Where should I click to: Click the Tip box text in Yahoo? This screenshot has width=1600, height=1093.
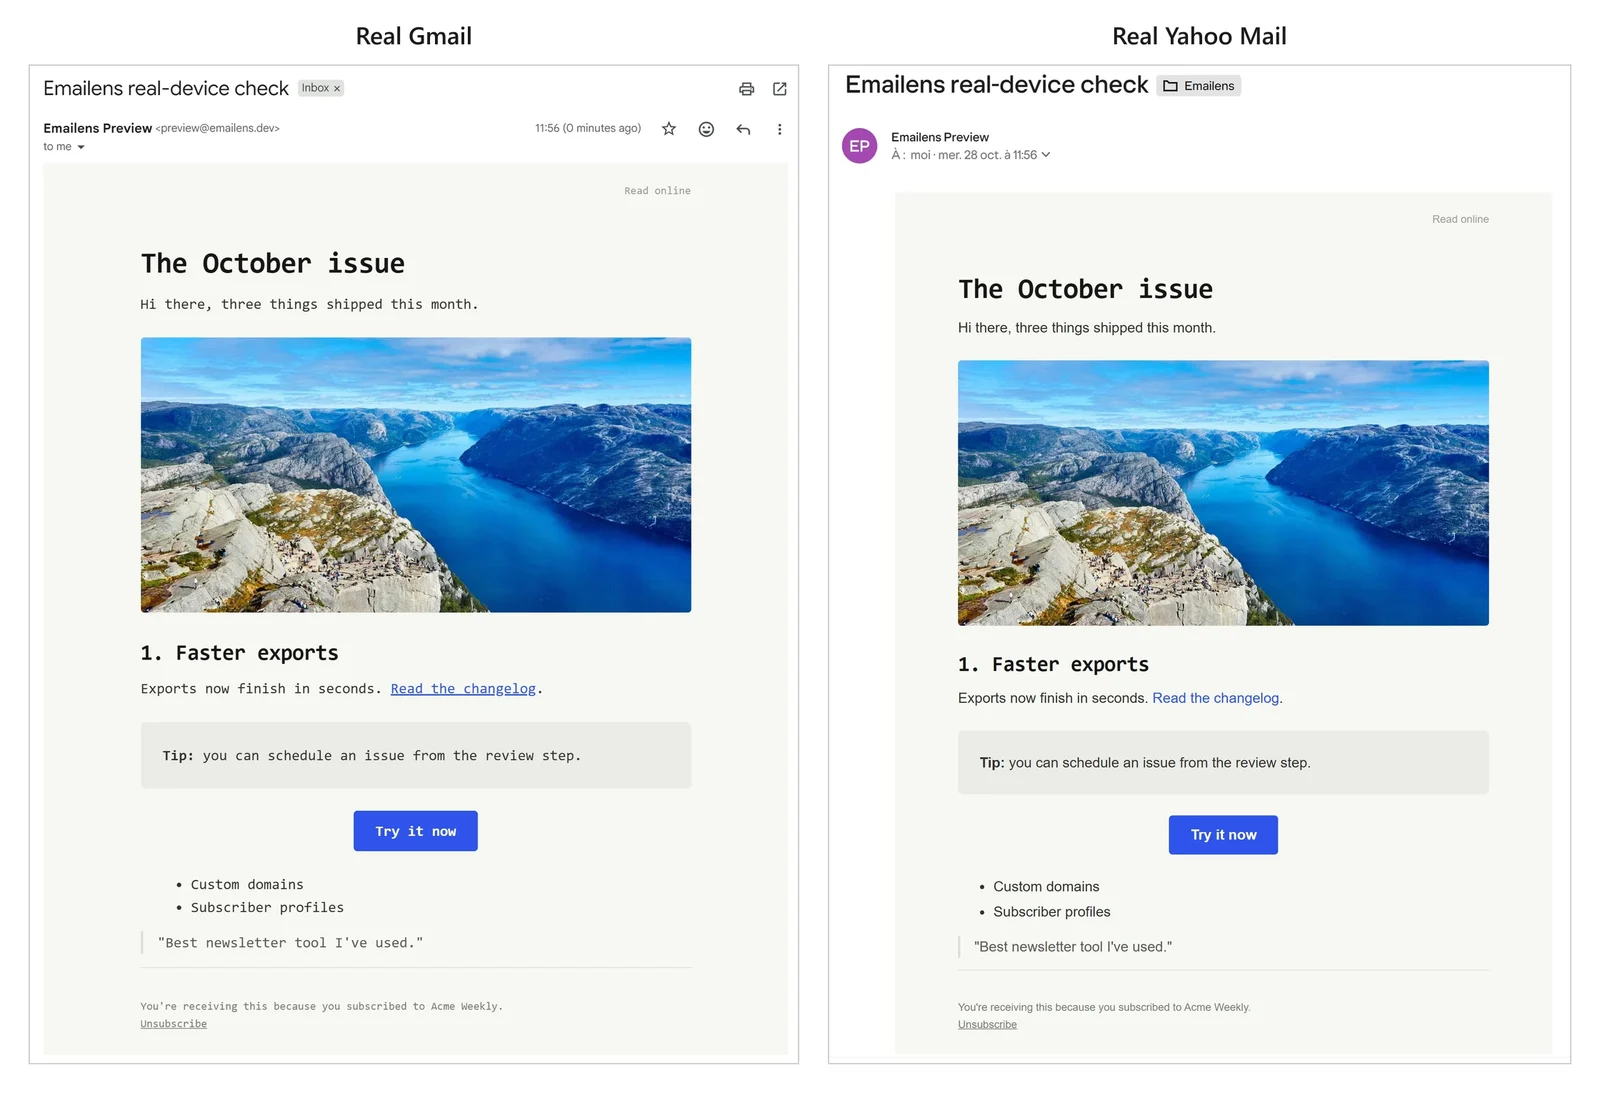point(1144,763)
